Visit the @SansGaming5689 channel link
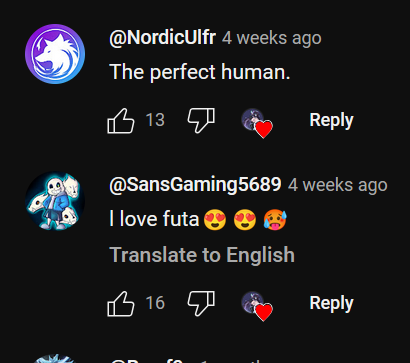 coord(195,185)
